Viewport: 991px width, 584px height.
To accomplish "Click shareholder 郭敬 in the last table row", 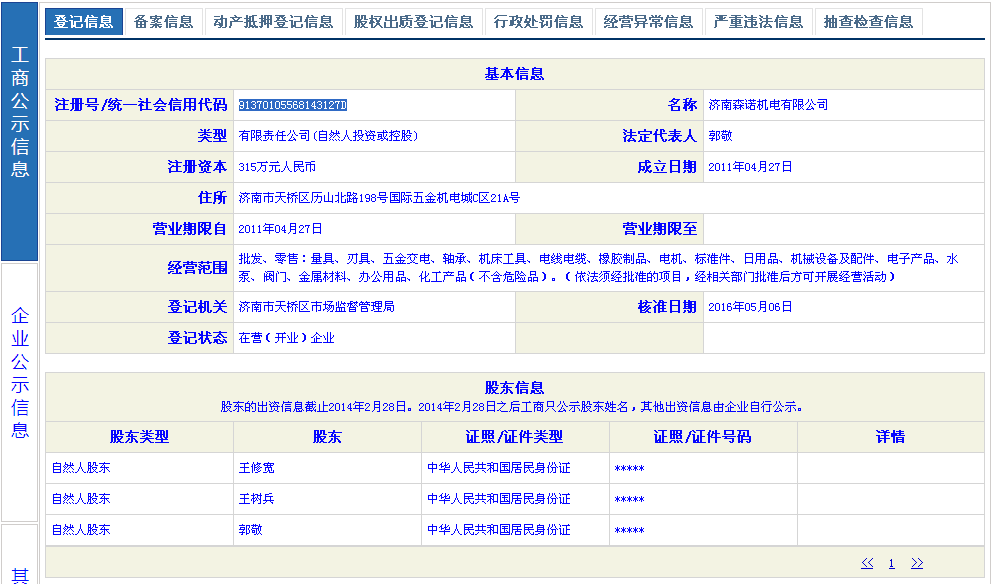I will [x=250, y=530].
